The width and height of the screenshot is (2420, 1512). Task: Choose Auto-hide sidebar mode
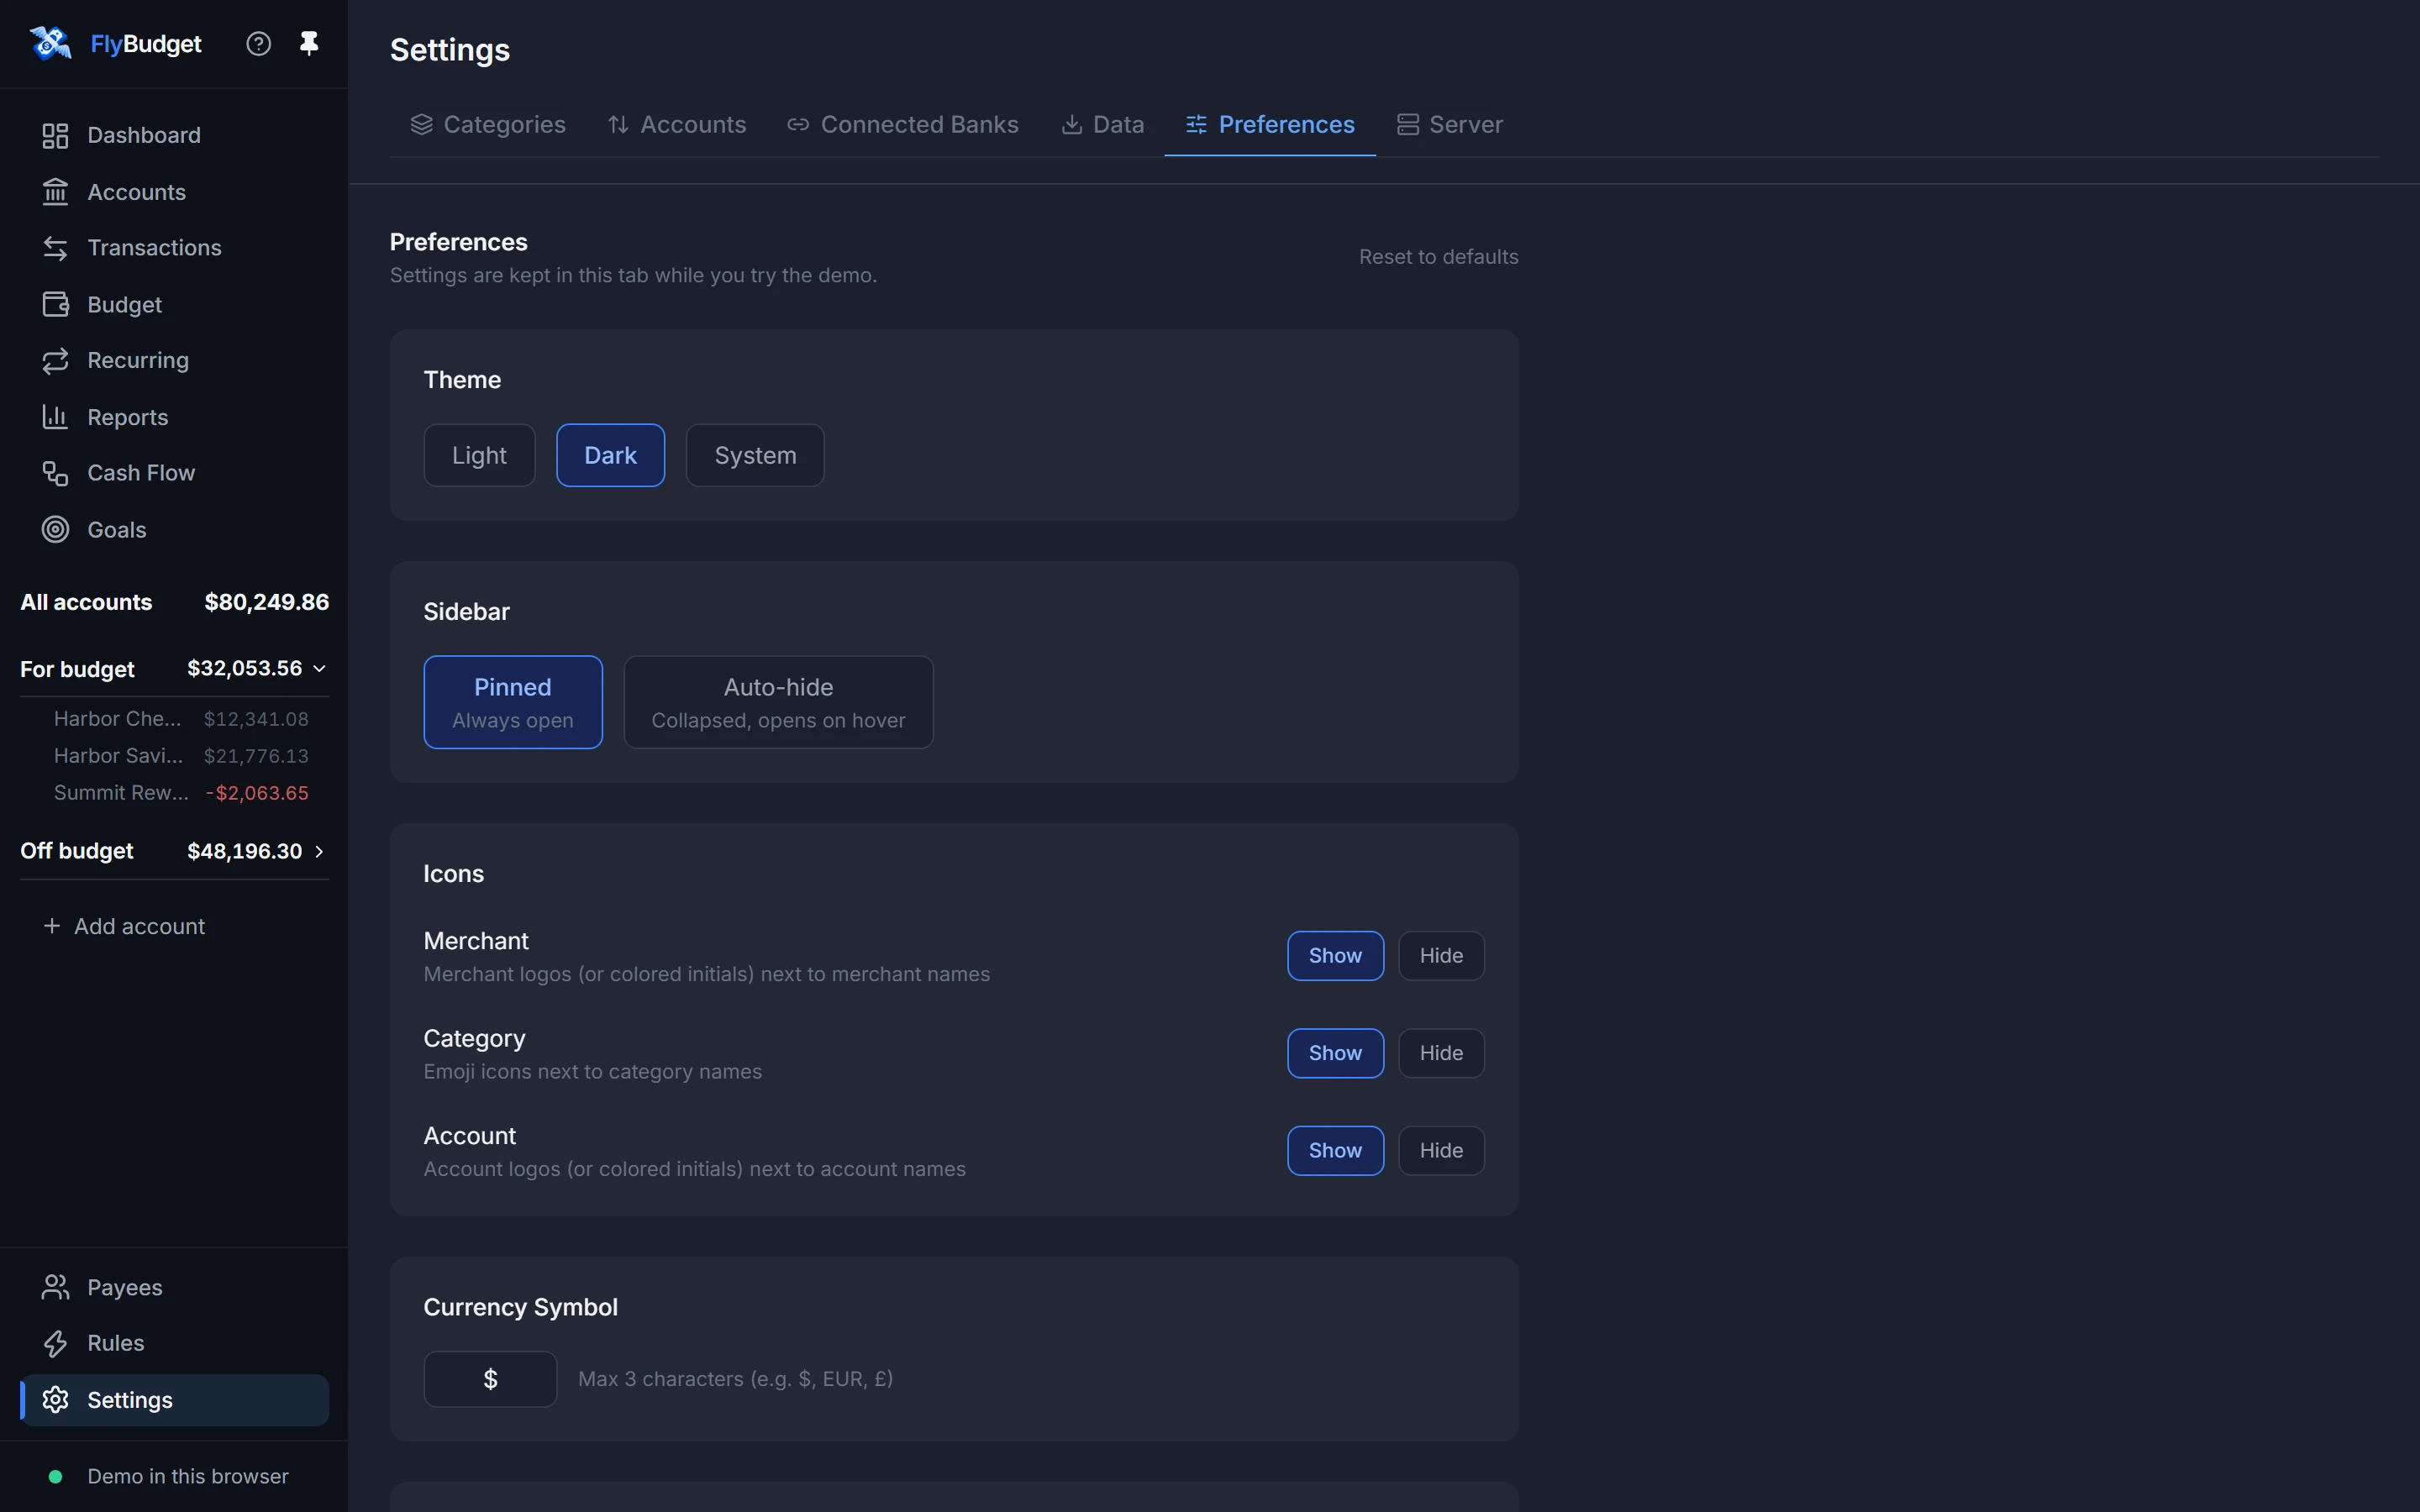tap(778, 702)
